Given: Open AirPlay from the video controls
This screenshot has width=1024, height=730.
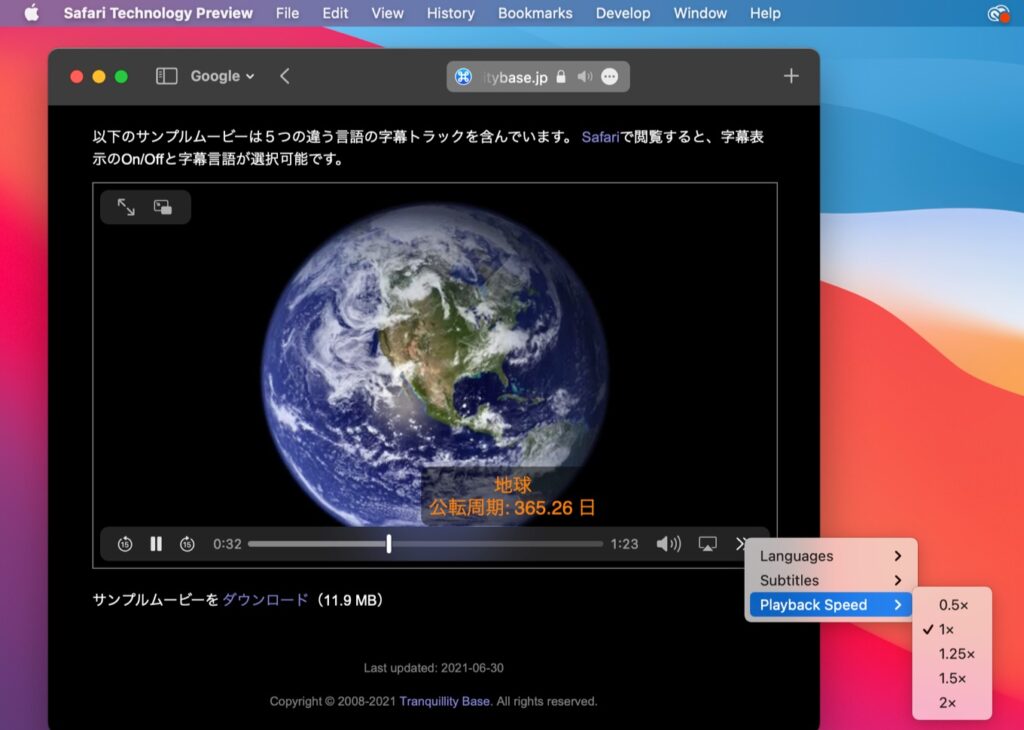Looking at the screenshot, I should pyautogui.click(x=709, y=544).
